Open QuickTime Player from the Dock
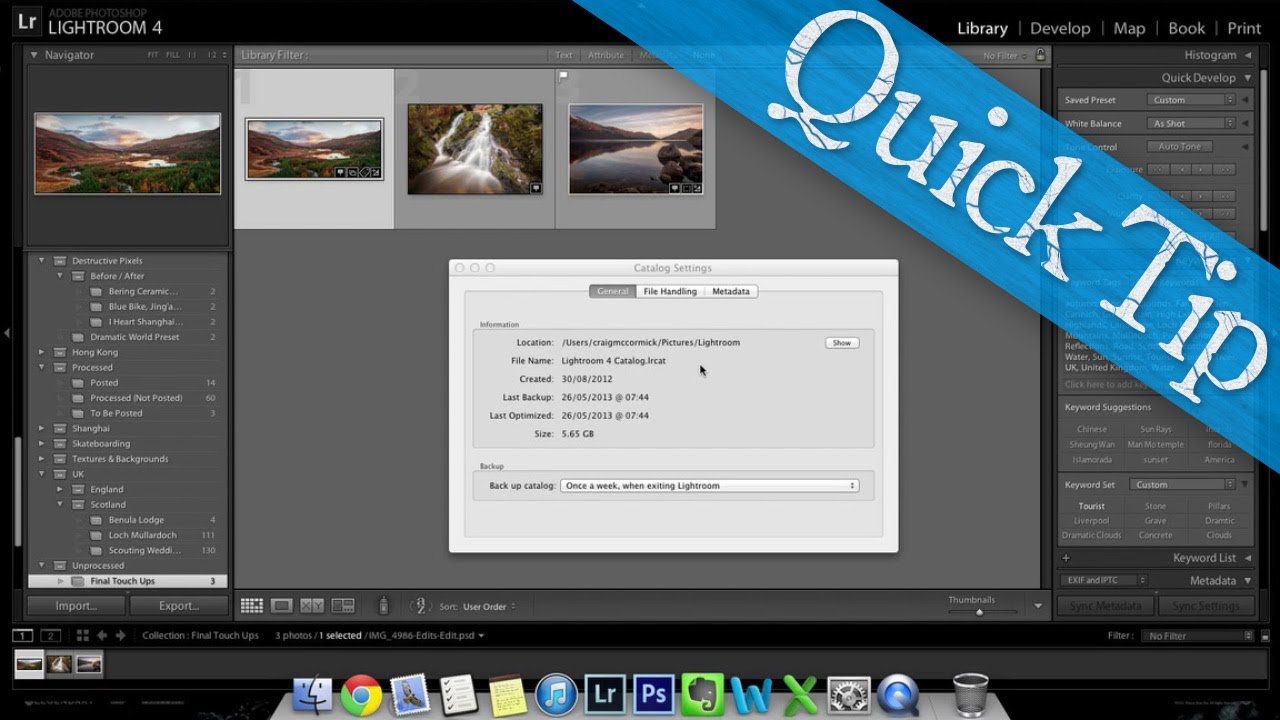The width and height of the screenshot is (1280, 720). pyautogui.click(x=897, y=695)
